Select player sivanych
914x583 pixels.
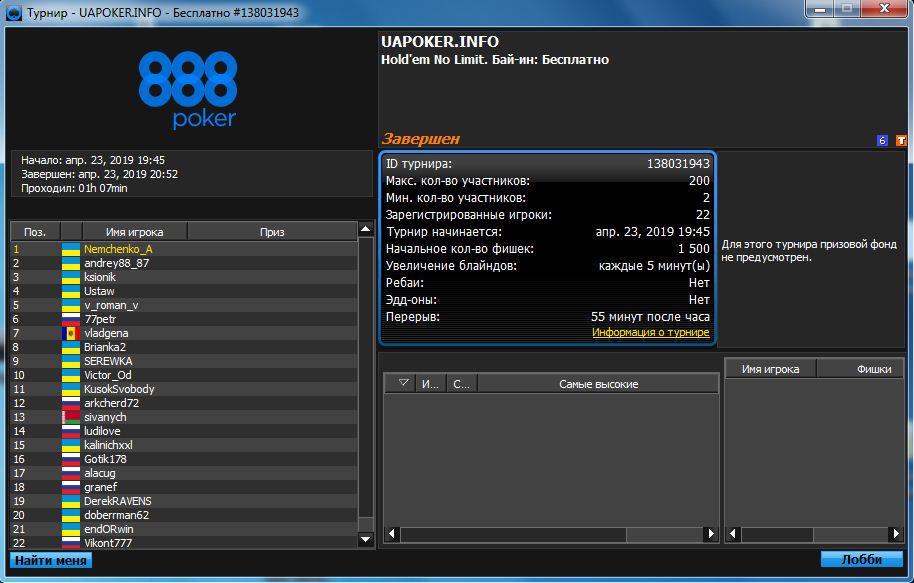tap(184, 417)
